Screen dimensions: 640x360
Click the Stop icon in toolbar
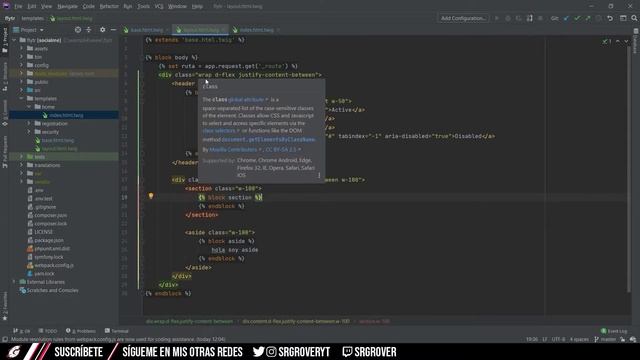(x=540, y=18)
